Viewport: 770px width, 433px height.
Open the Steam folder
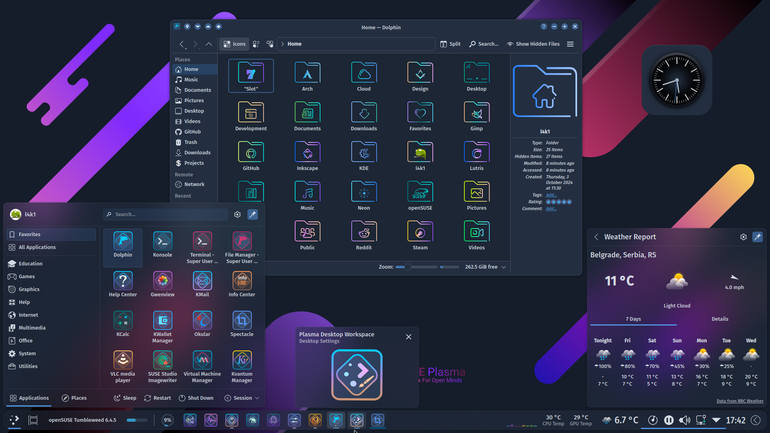420,235
